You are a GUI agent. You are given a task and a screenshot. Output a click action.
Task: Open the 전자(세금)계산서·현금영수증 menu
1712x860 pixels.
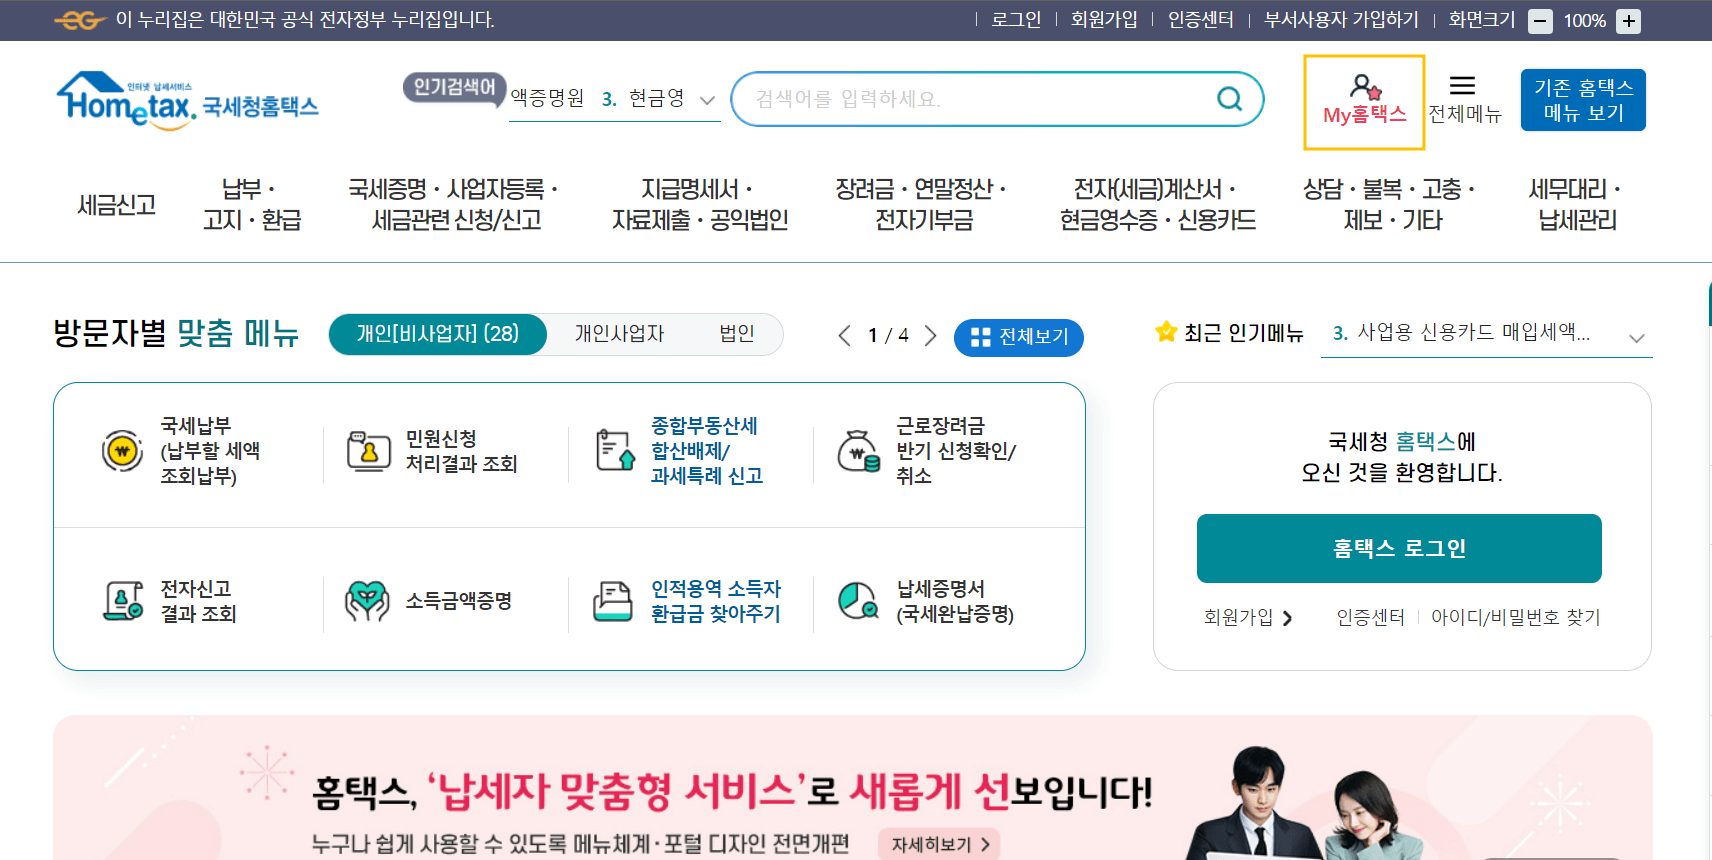point(1157,204)
